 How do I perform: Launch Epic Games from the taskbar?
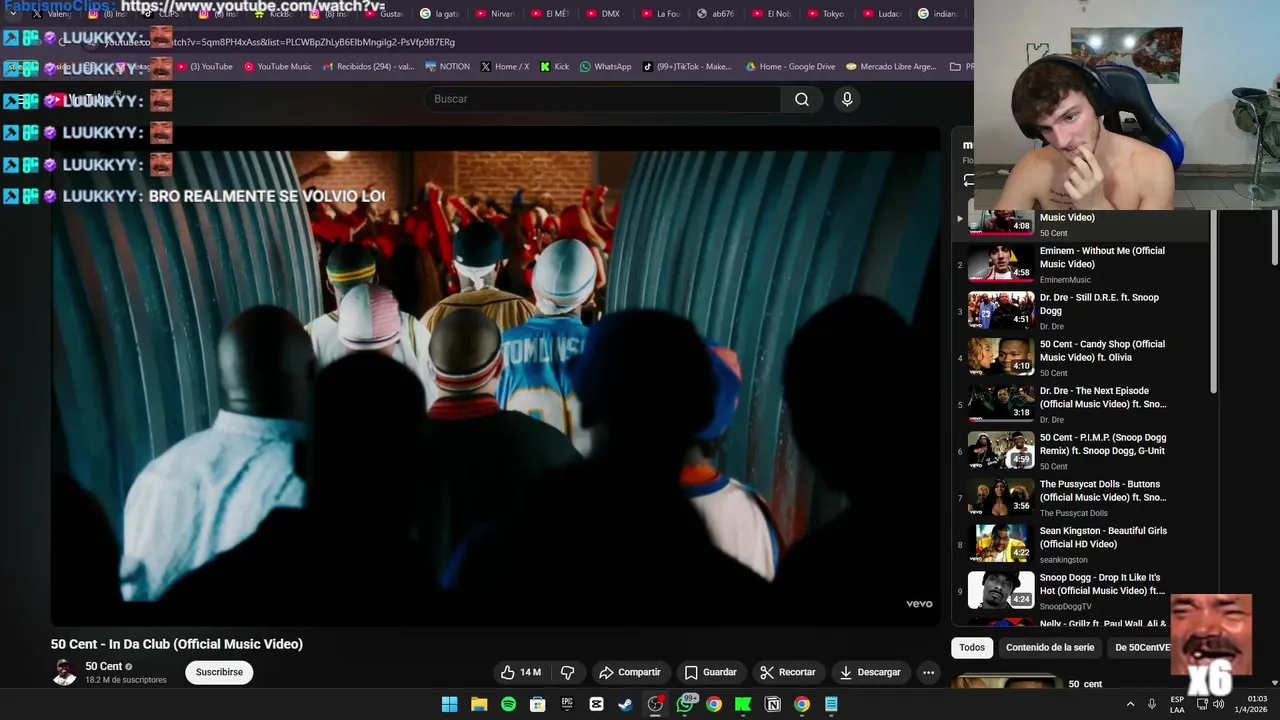(567, 704)
